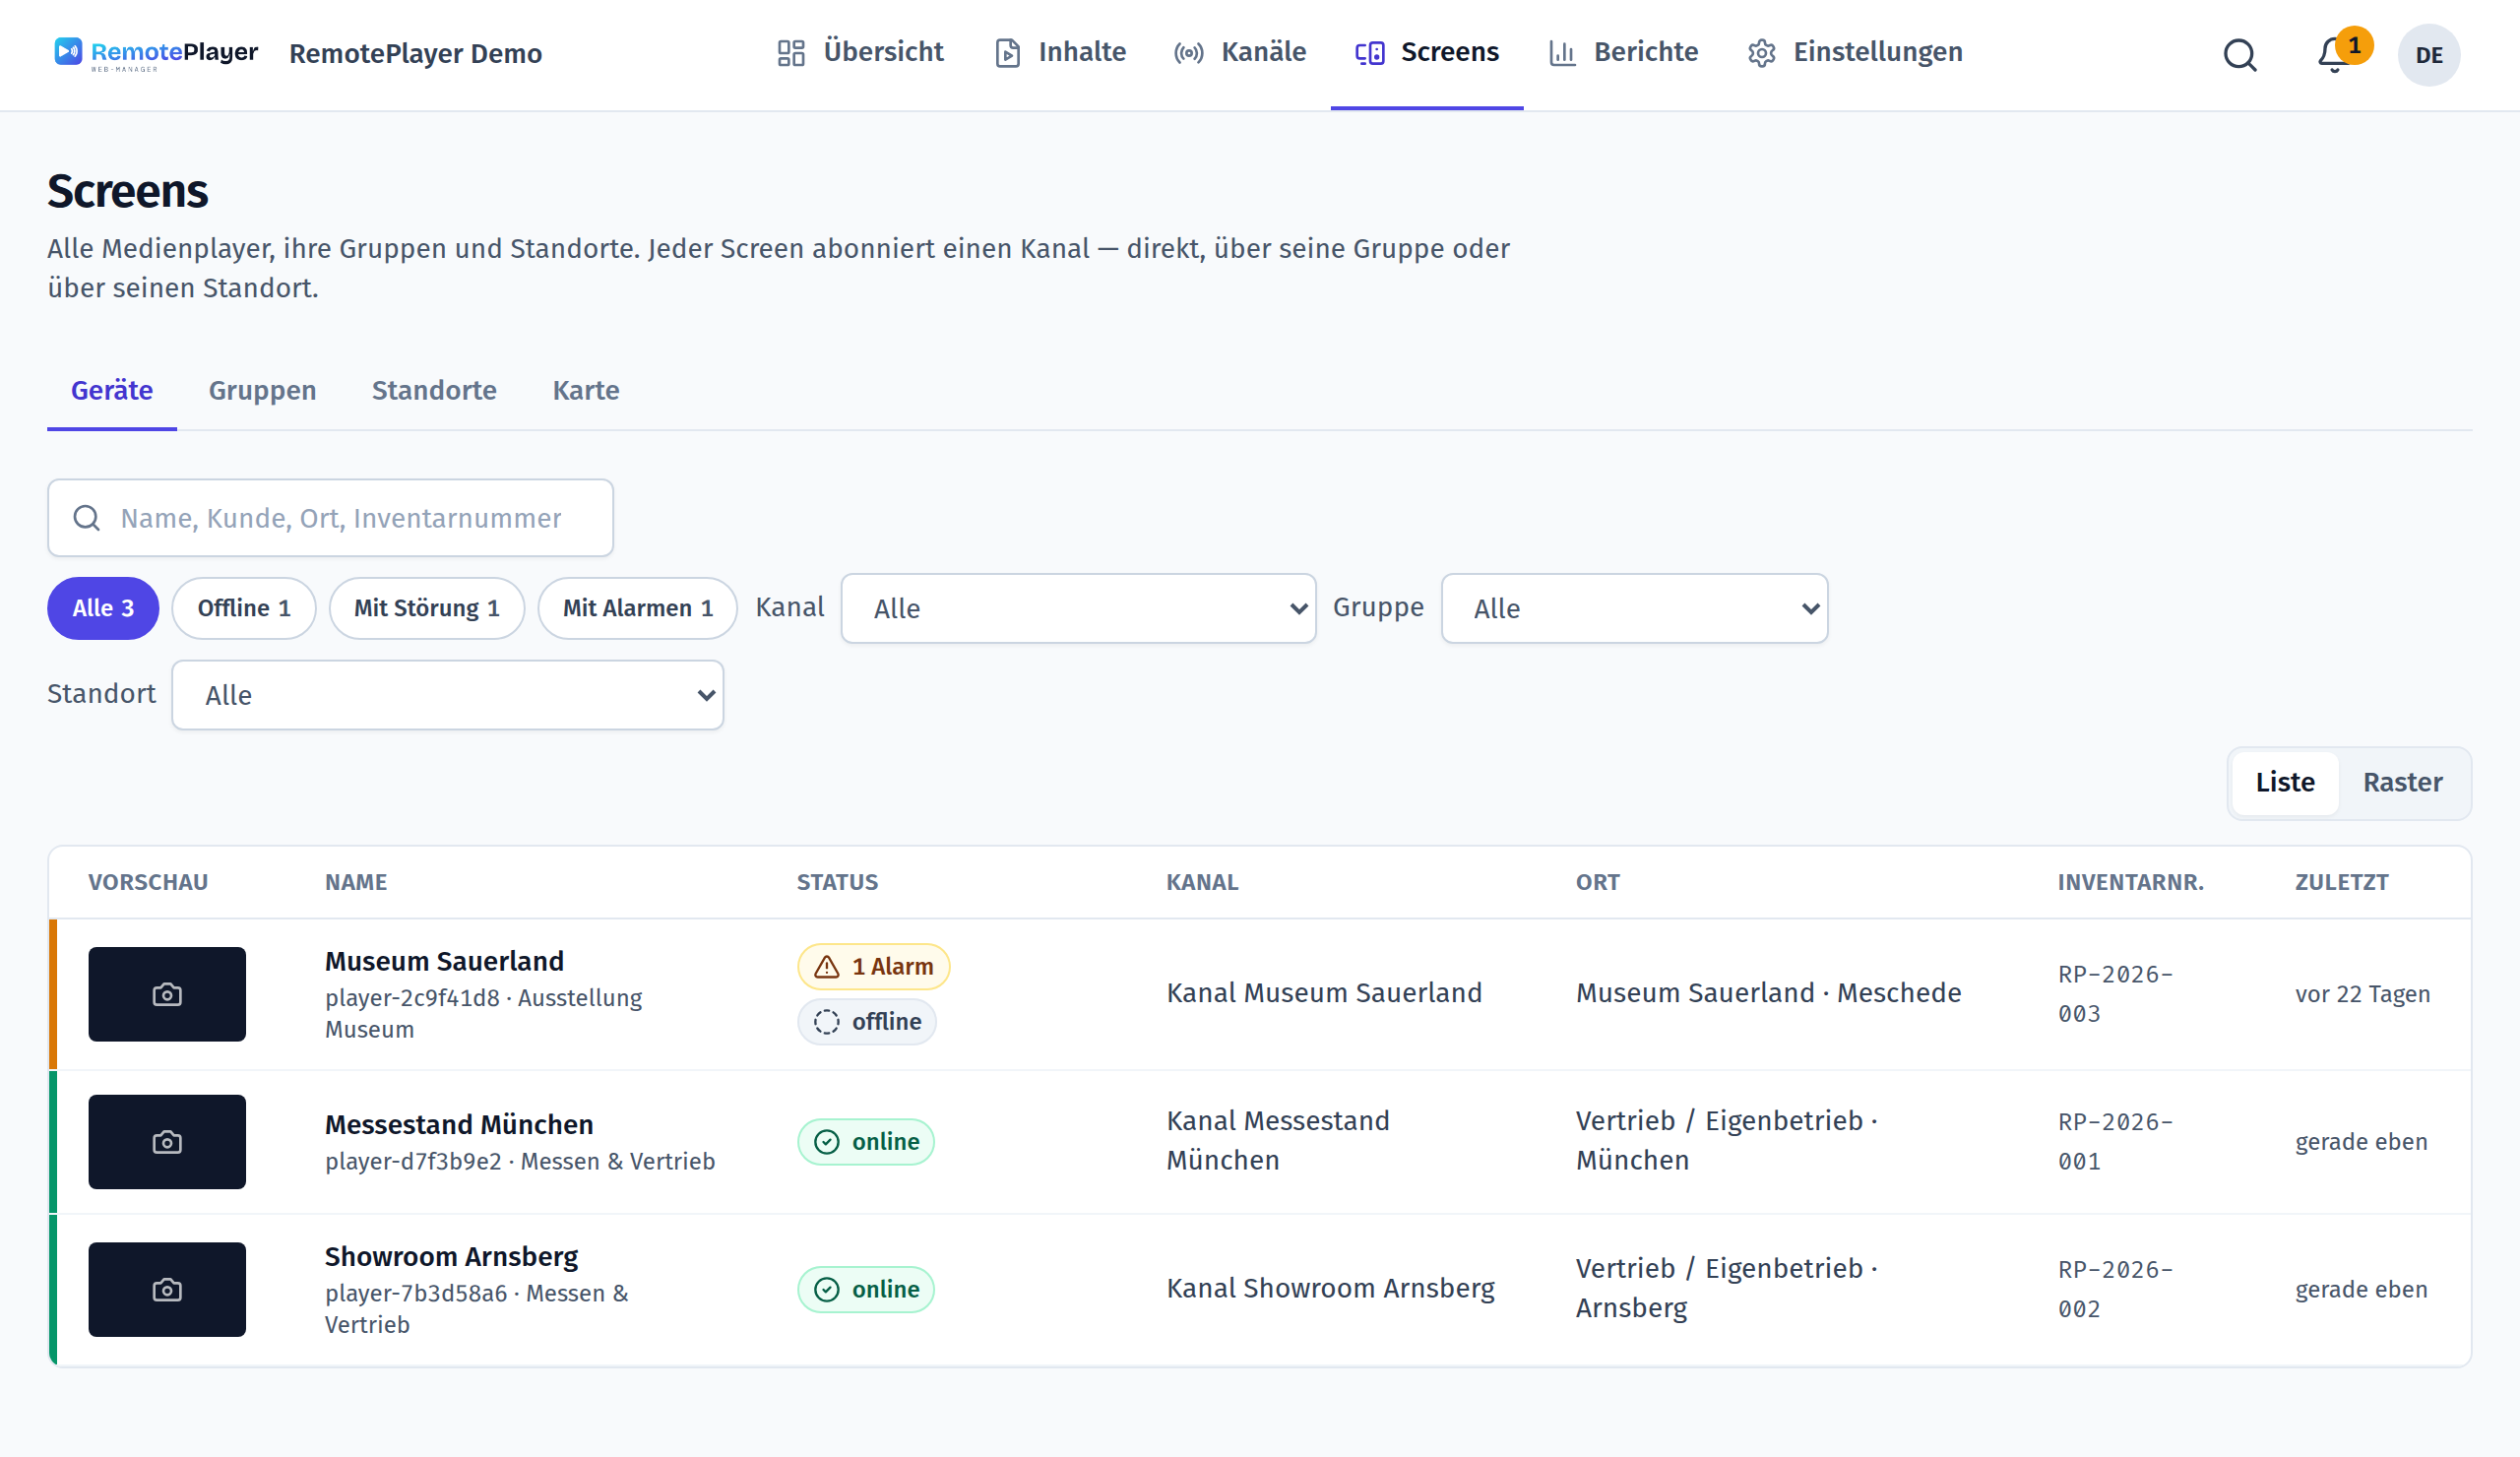
Task: Toggle the Mit Störung 1 filter
Action: [x=427, y=608]
